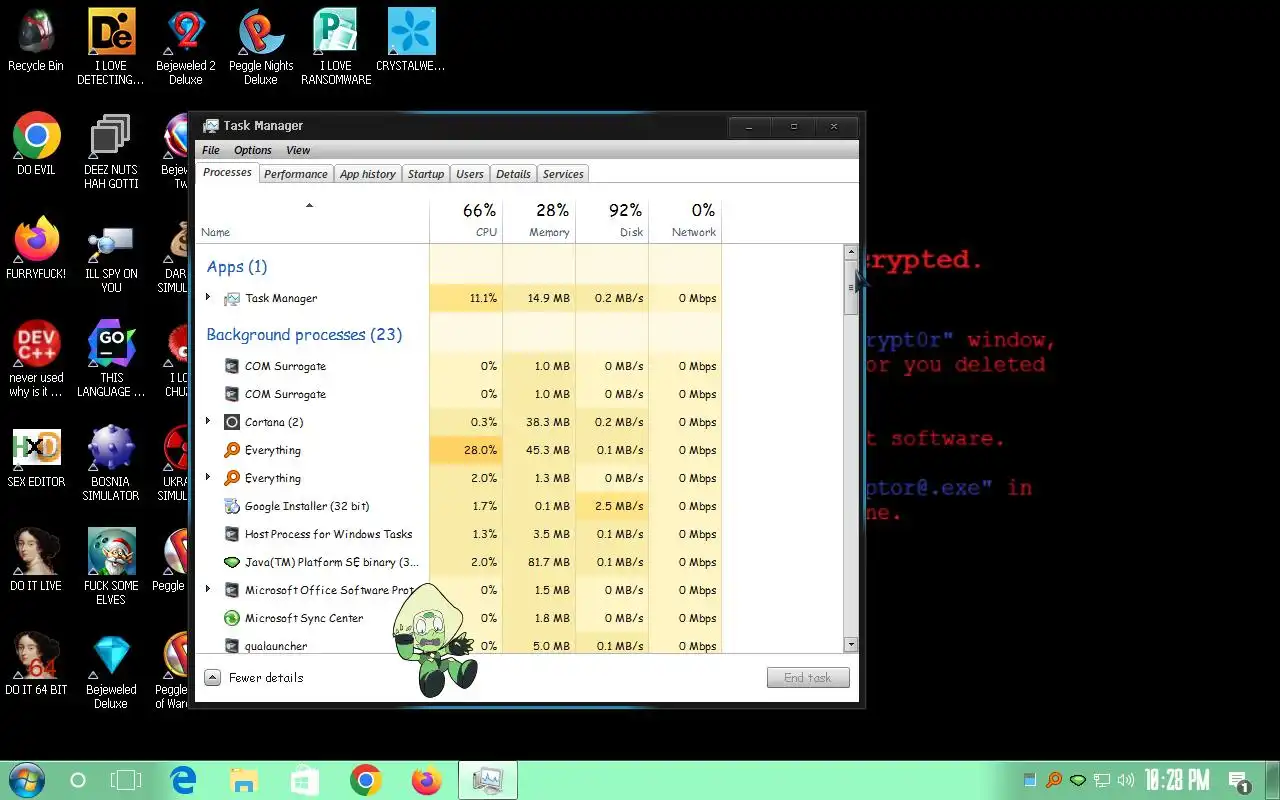Open the Bejeweled Deluxe gem shortcut
This screenshot has height=800, width=1280.
tap(111, 671)
